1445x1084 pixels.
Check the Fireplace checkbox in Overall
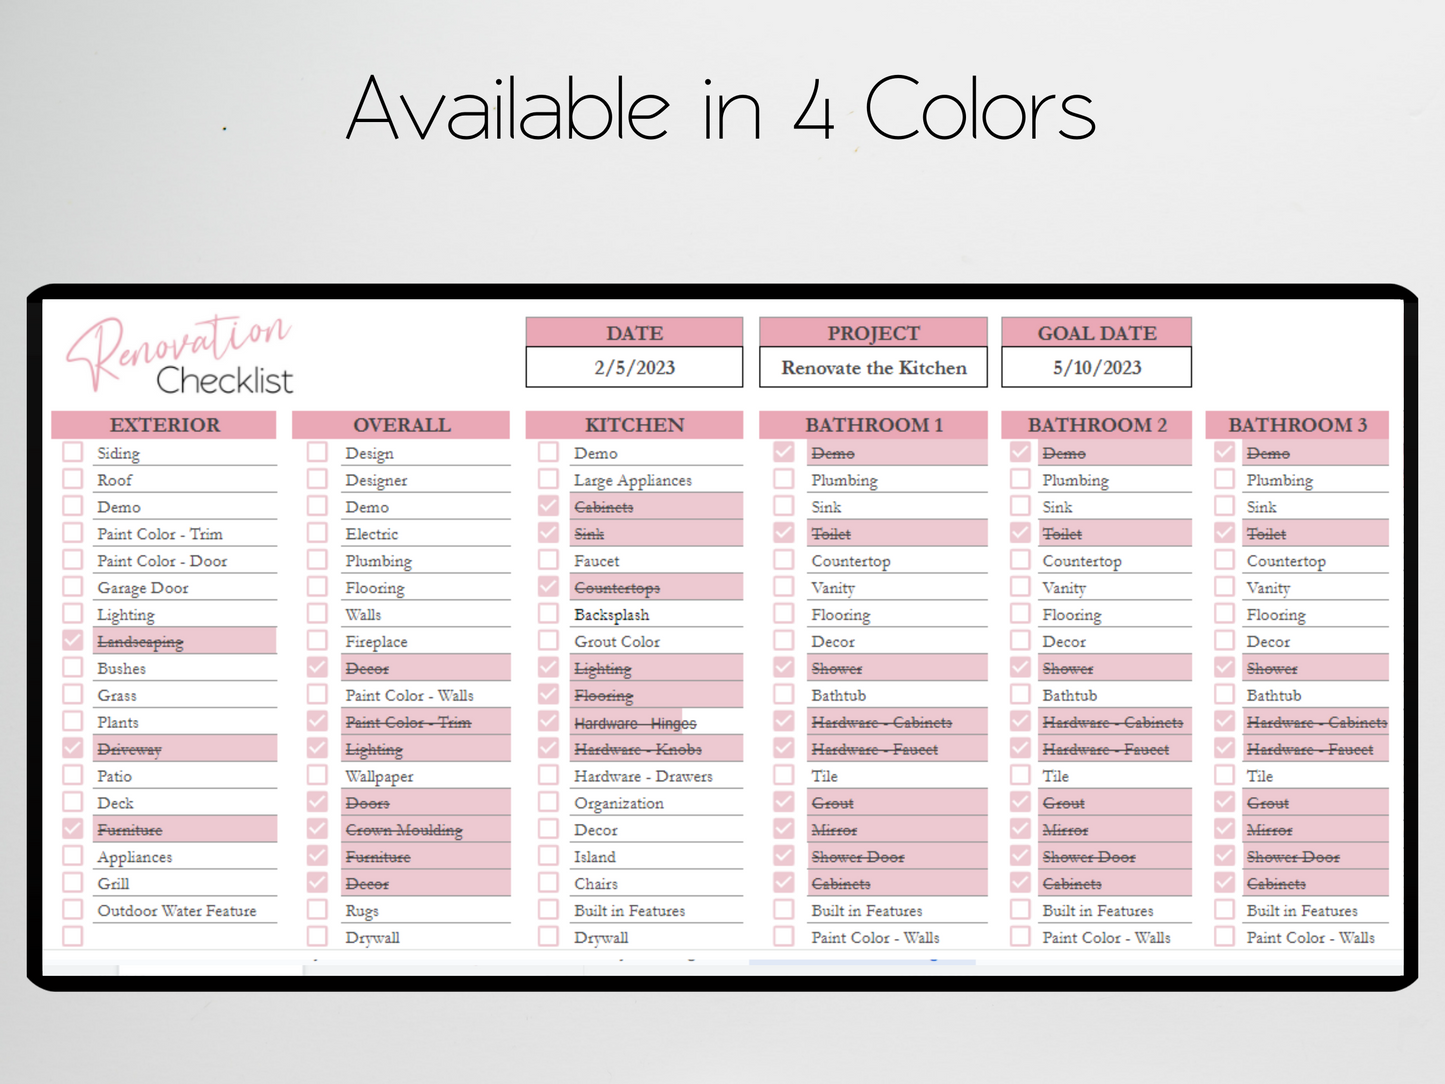[317, 640]
